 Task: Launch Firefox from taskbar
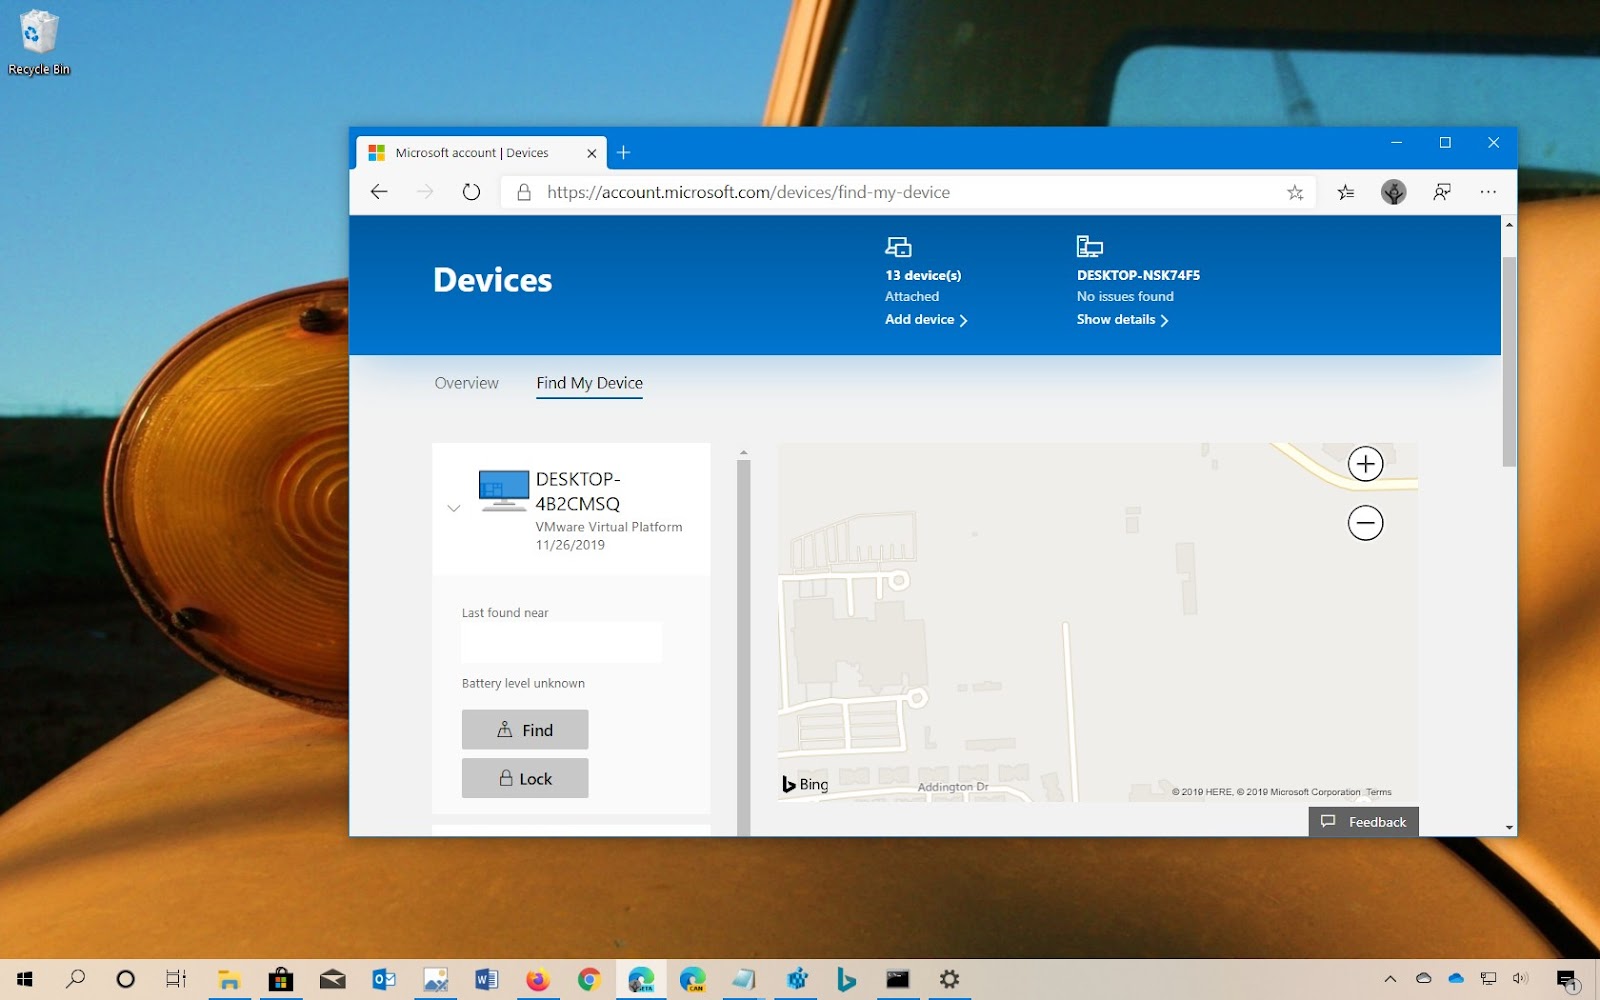coord(538,979)
